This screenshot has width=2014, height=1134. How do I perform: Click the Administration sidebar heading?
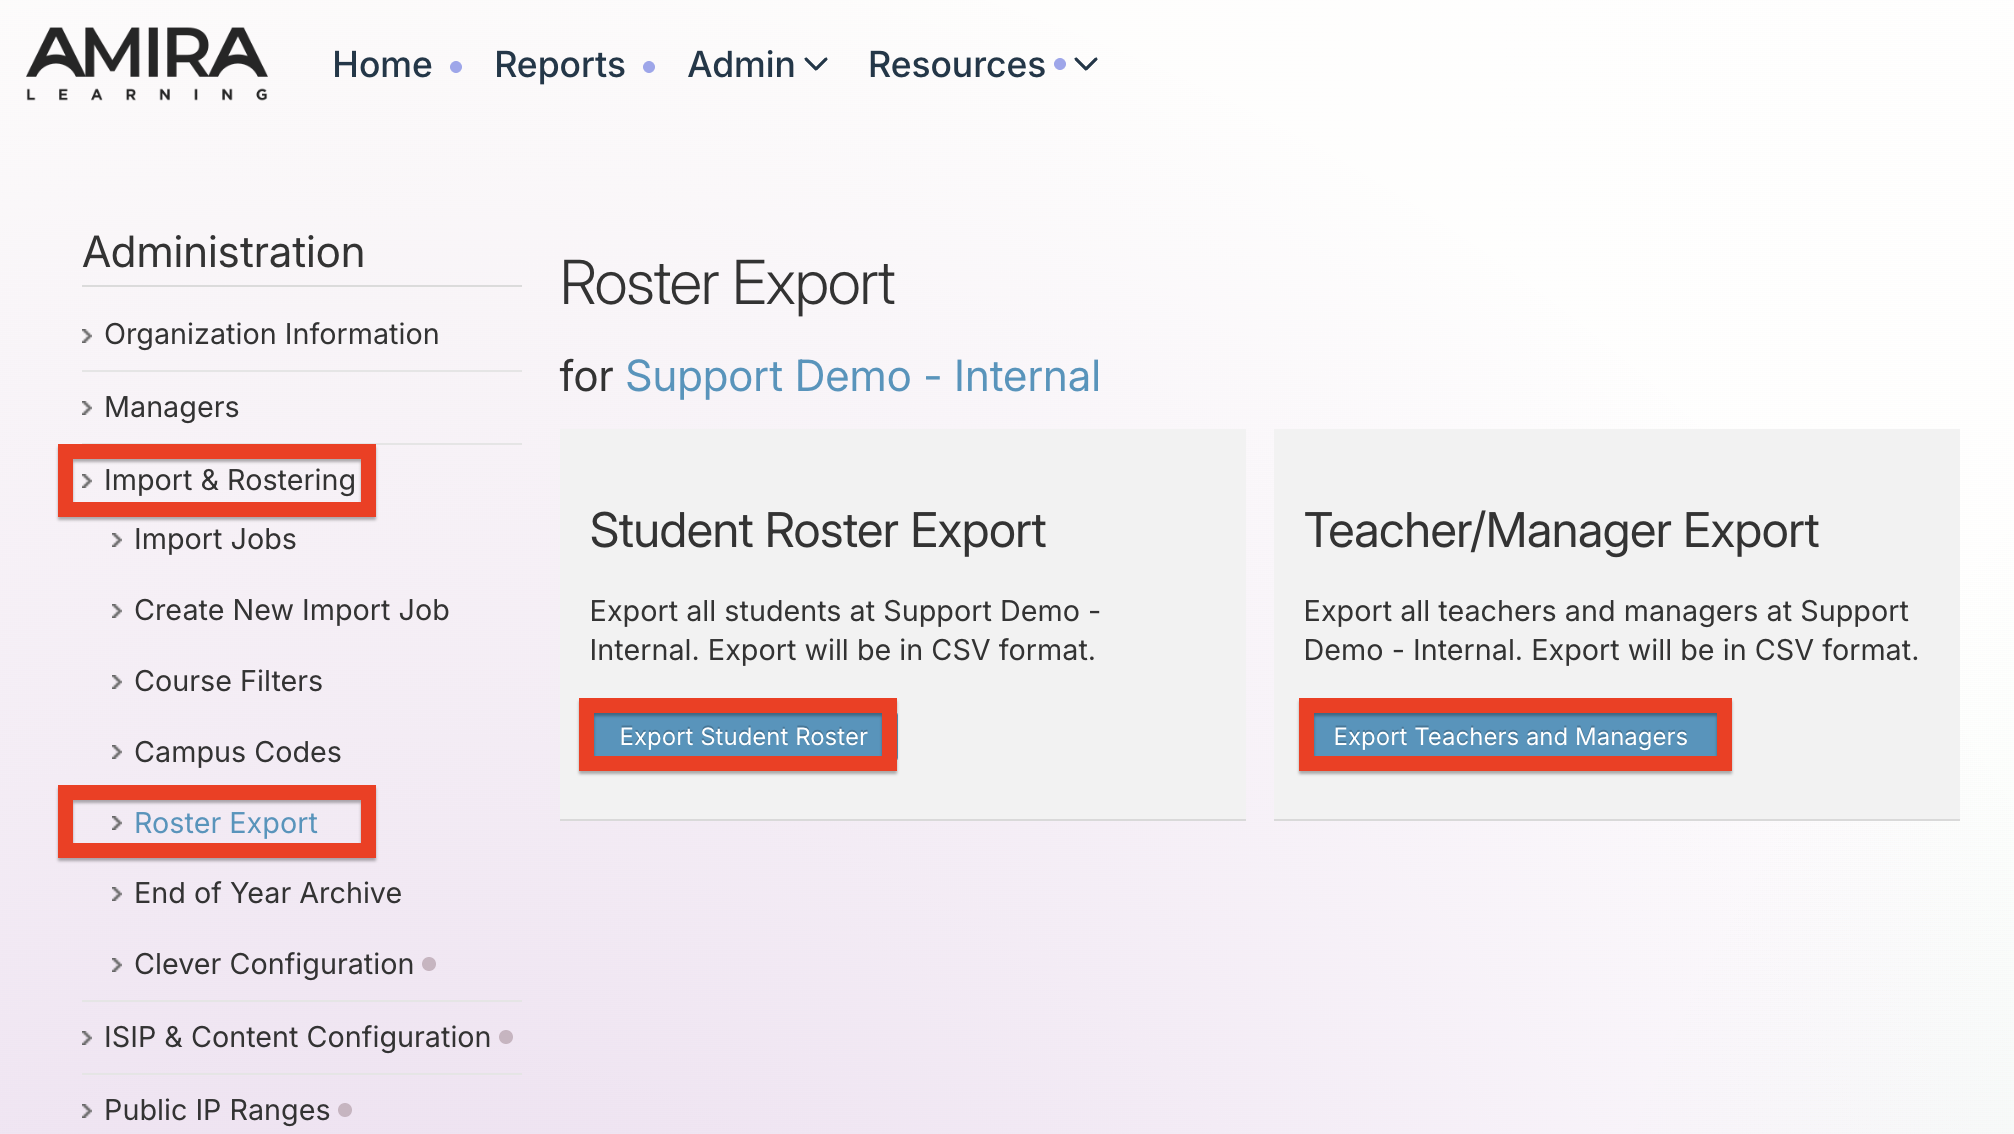coord(223,252)
